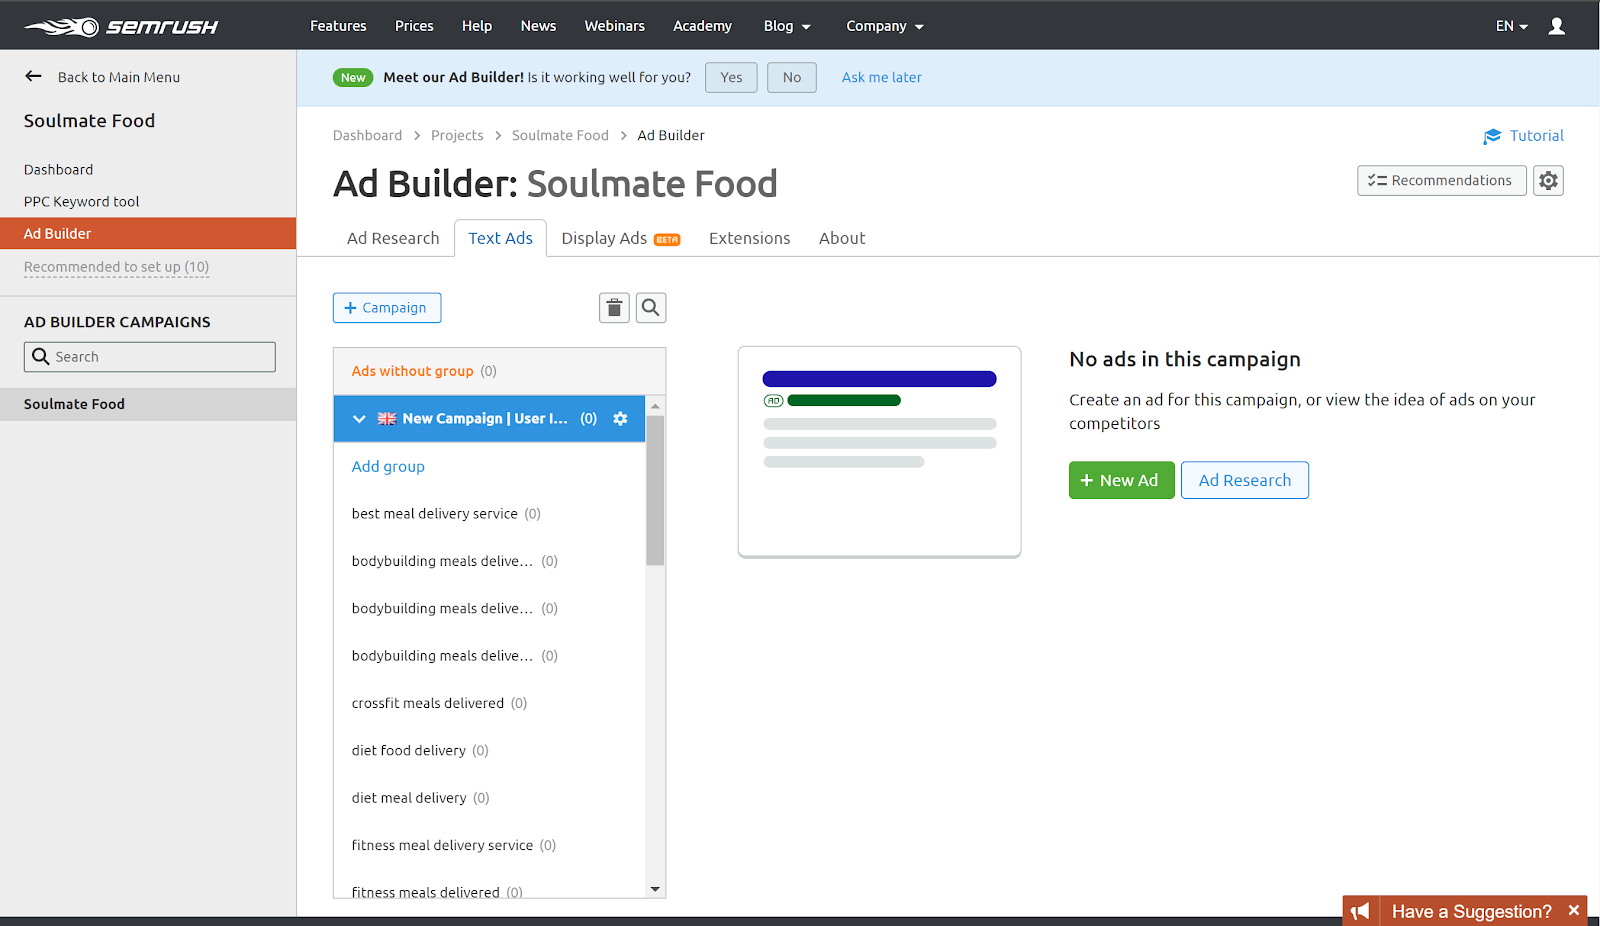Click the megaphone suggestion icon
The image size is (1600, 926).
coord(1361,911)
